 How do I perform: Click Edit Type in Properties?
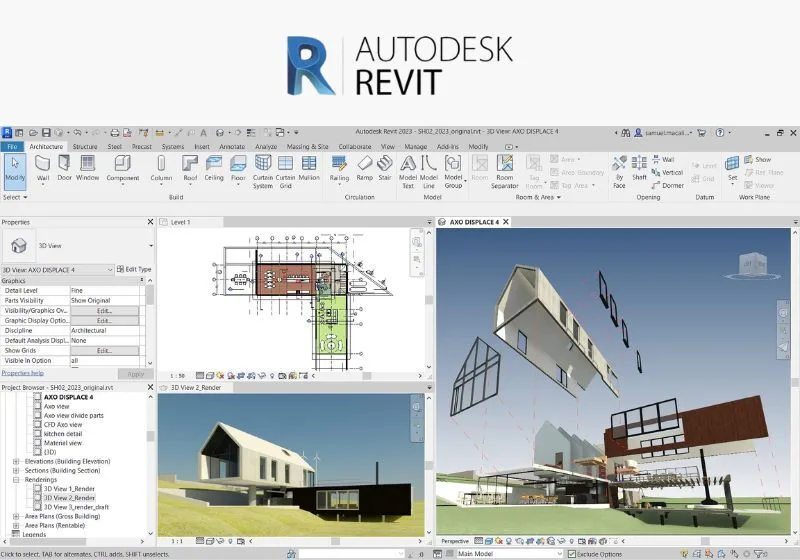pyautogui.click(x=134, y=269)
